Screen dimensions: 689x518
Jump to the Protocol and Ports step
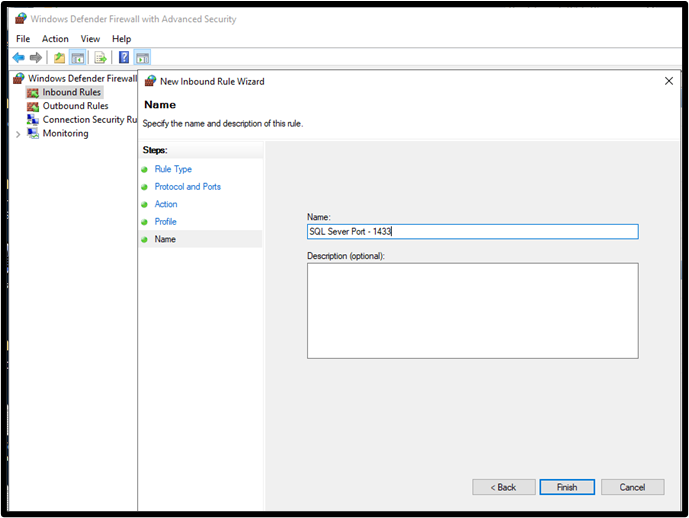tap(188, 187)
